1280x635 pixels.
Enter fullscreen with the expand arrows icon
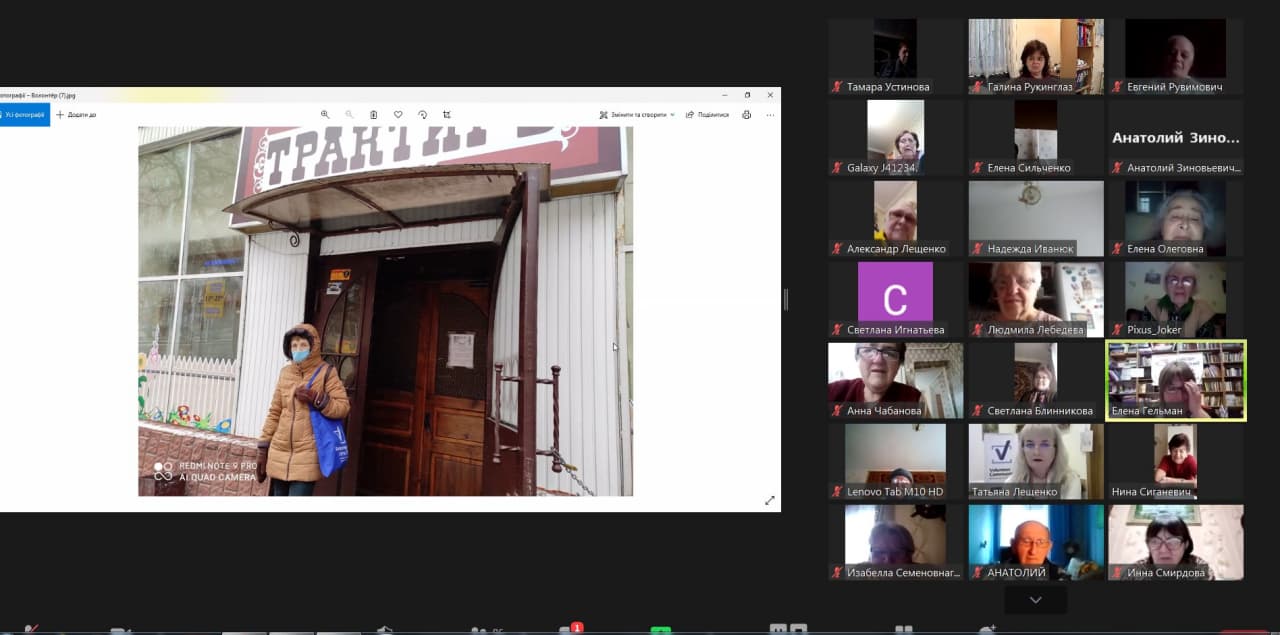(x=769, y=500)
